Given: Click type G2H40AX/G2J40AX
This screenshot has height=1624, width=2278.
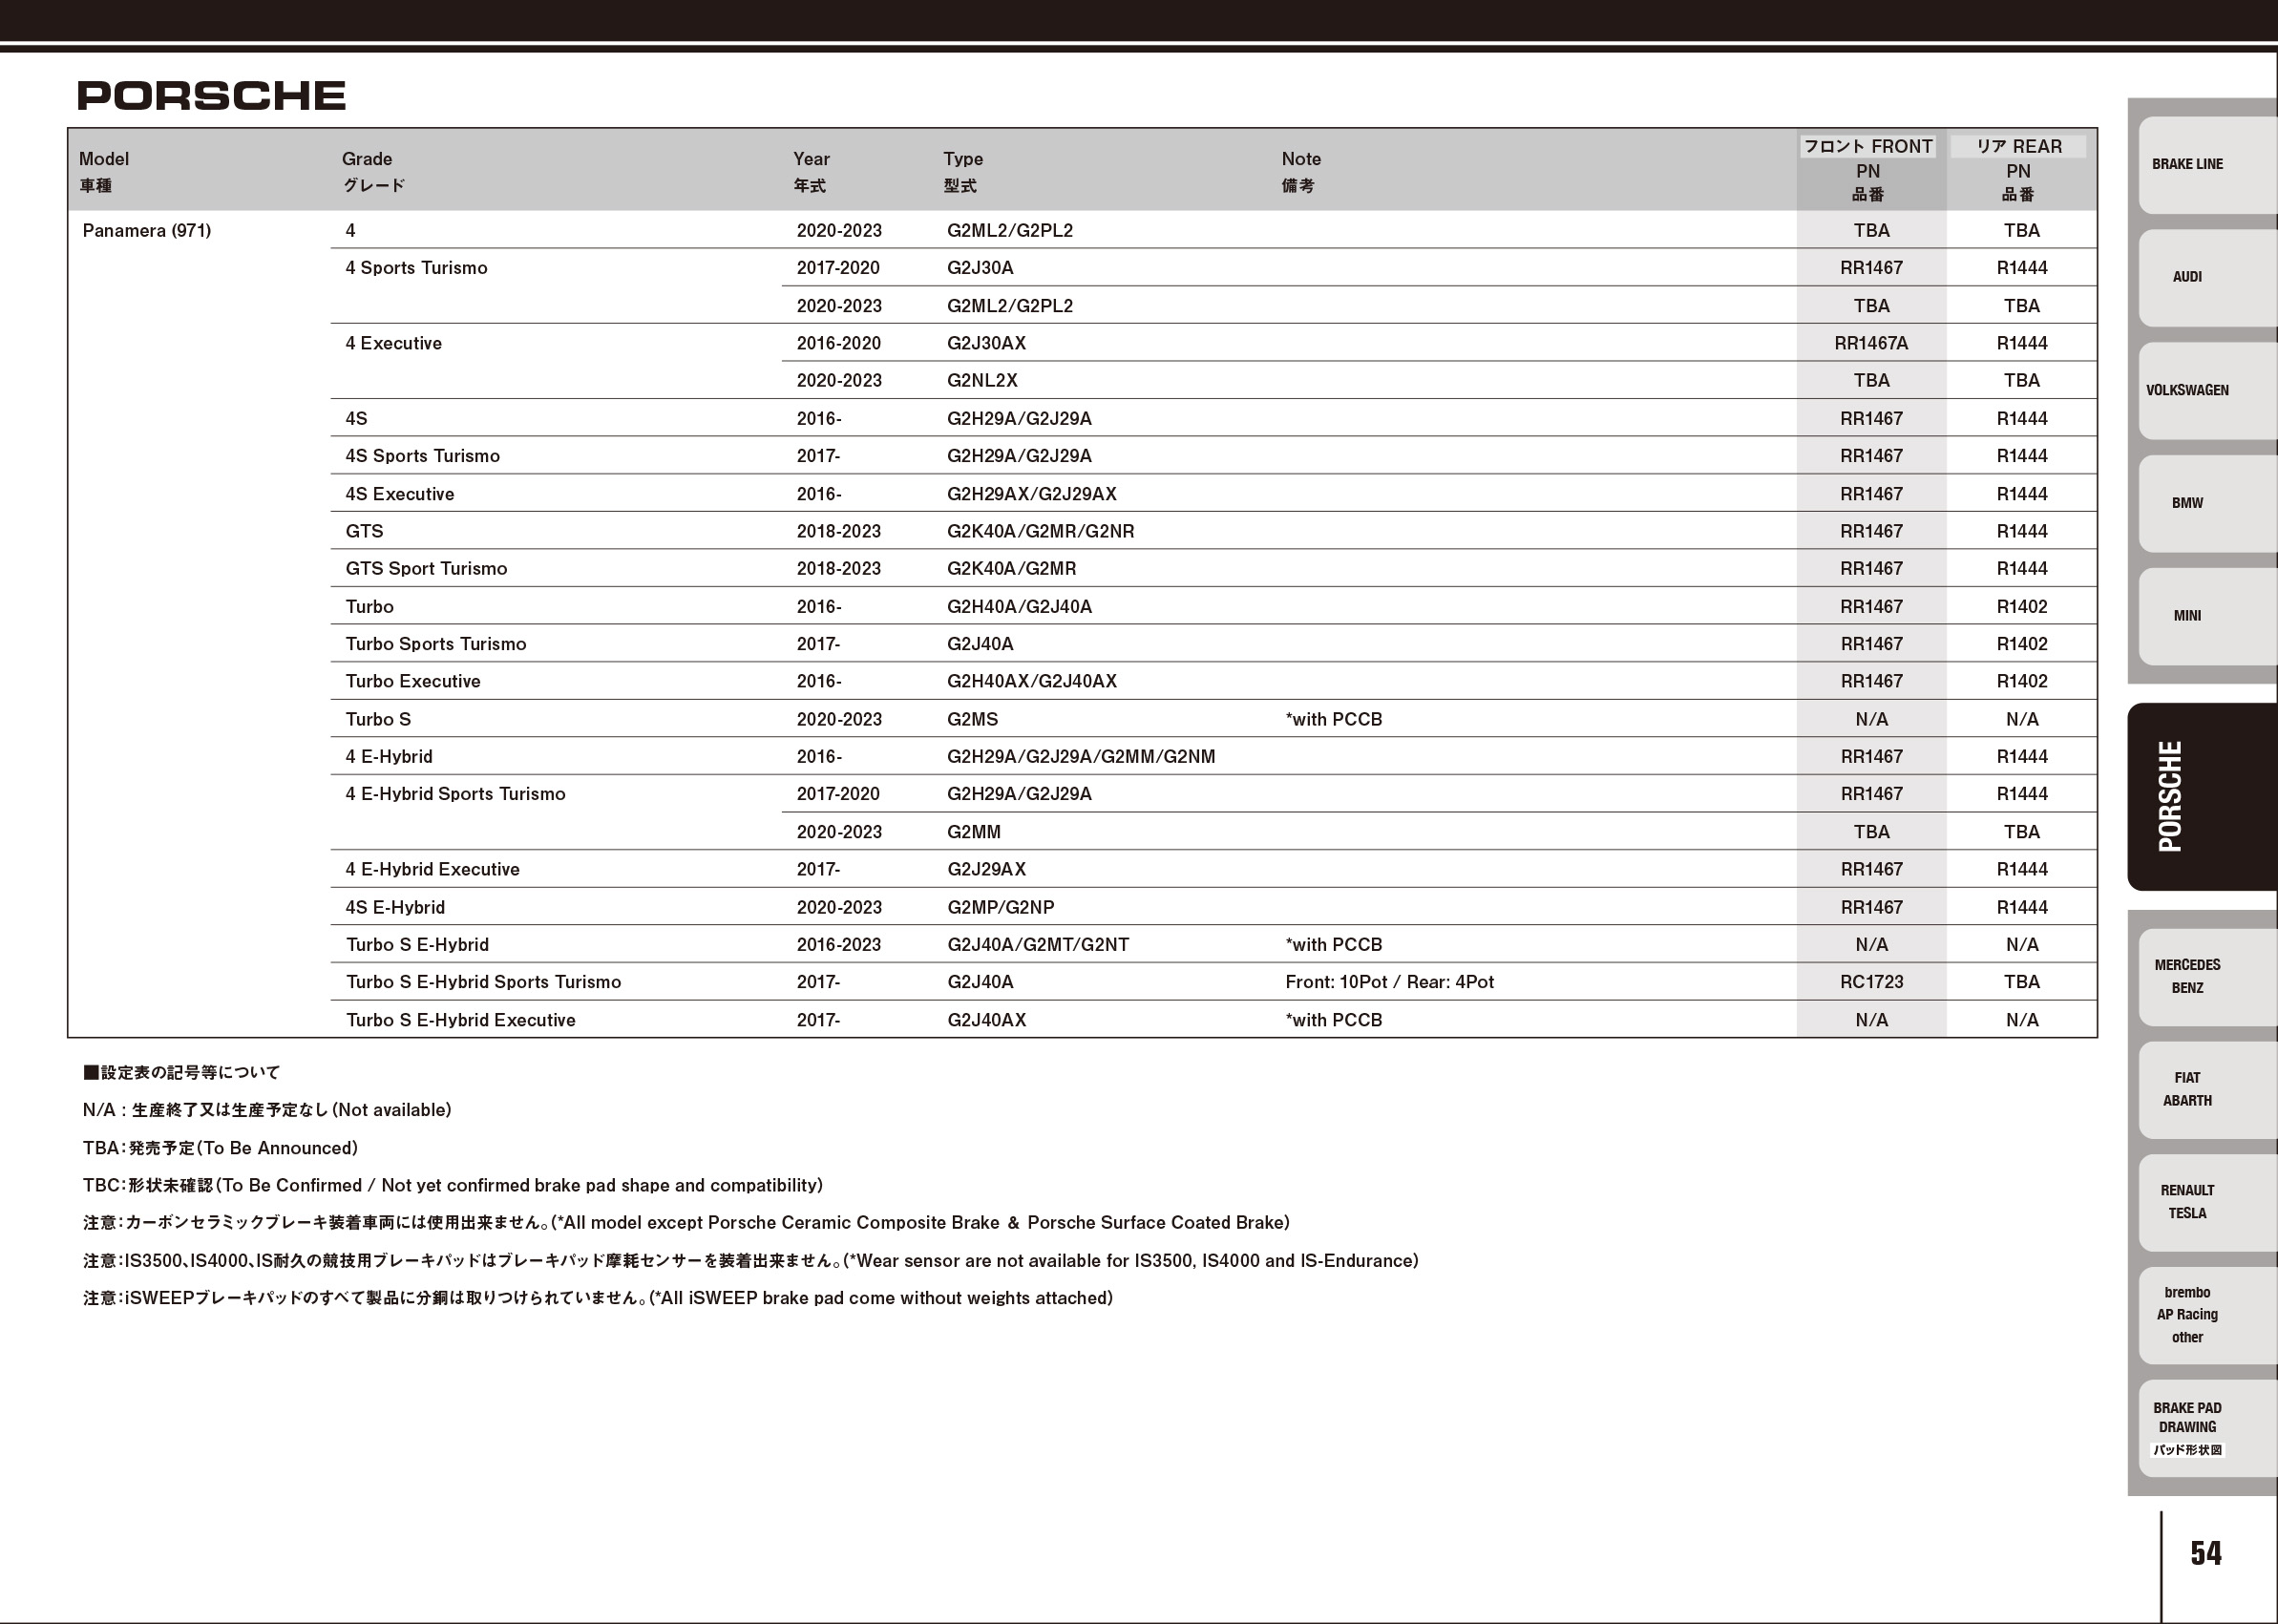Looking at the screenshot, I should (x=1031, y=682).
